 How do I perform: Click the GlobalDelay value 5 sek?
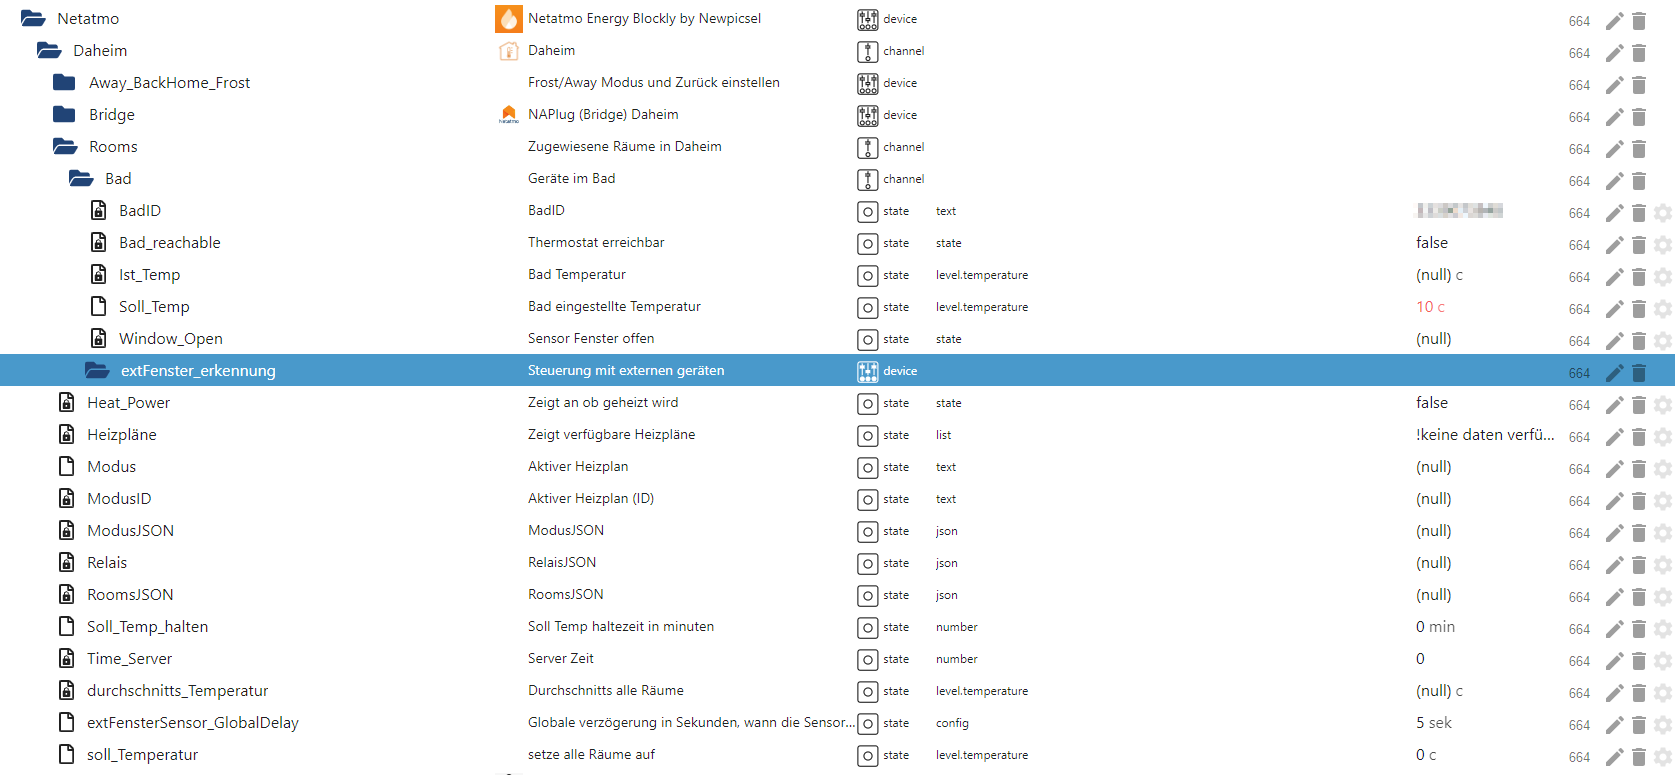tap(1434, 722)
